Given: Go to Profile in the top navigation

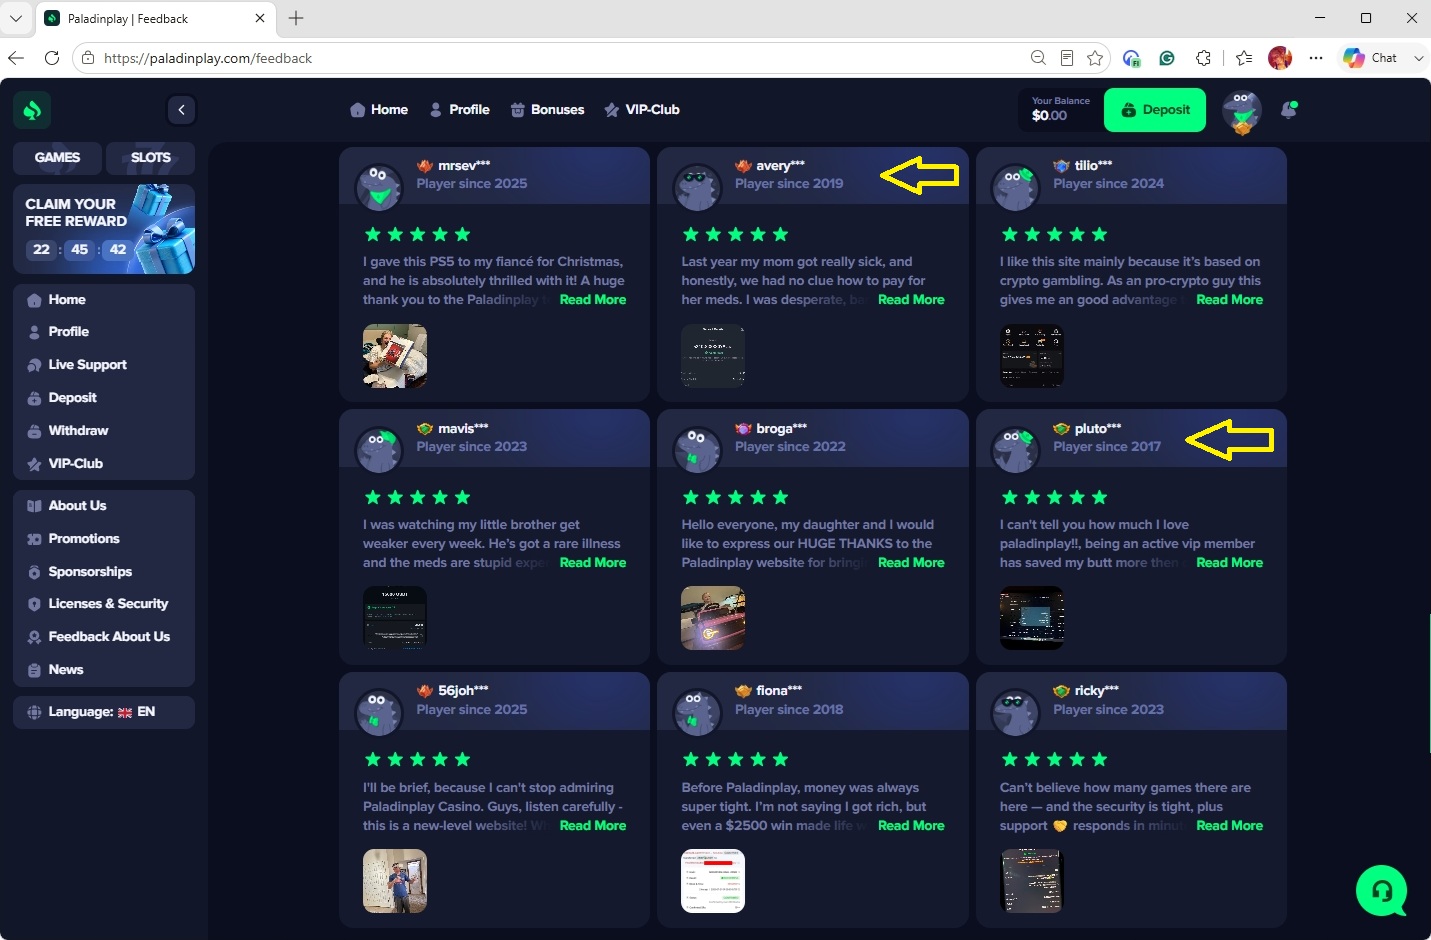Looking at the screenshot, I should click(460, 110).
